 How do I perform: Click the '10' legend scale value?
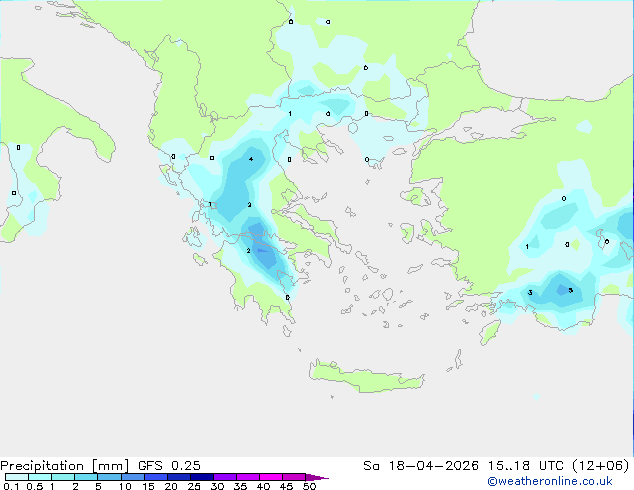coord(125,486)
